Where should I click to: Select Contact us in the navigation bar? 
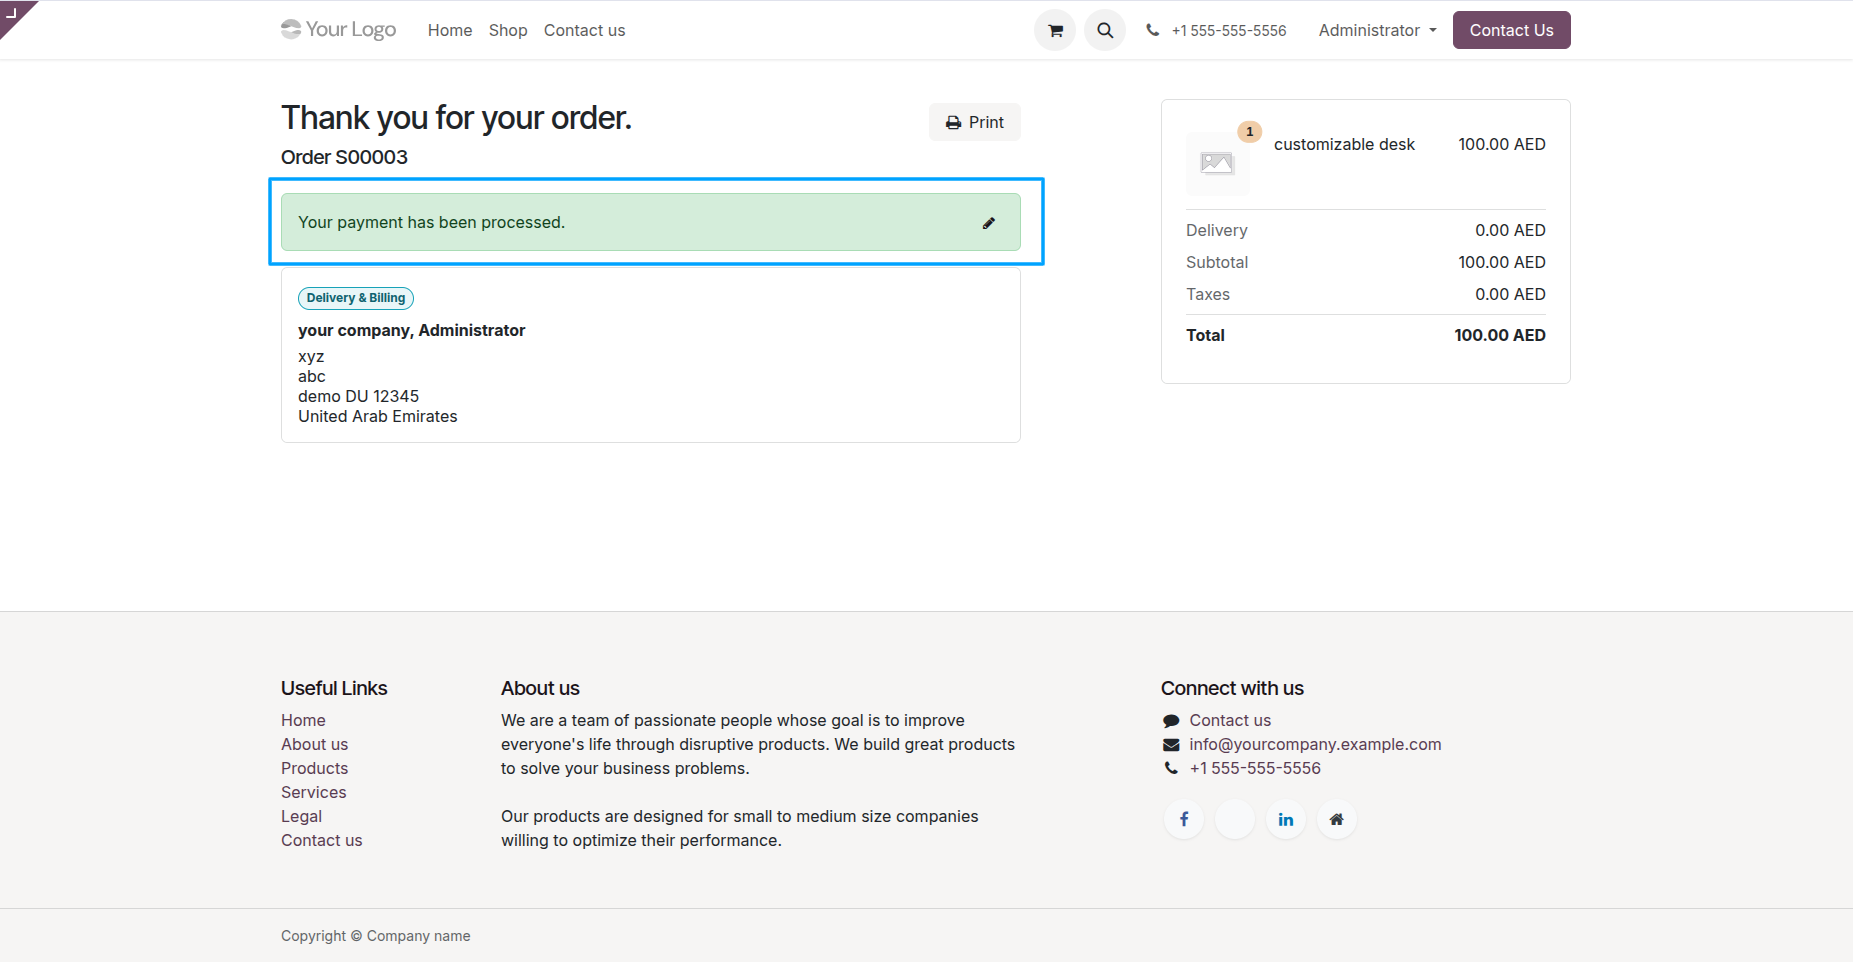[x=584, y=30]
